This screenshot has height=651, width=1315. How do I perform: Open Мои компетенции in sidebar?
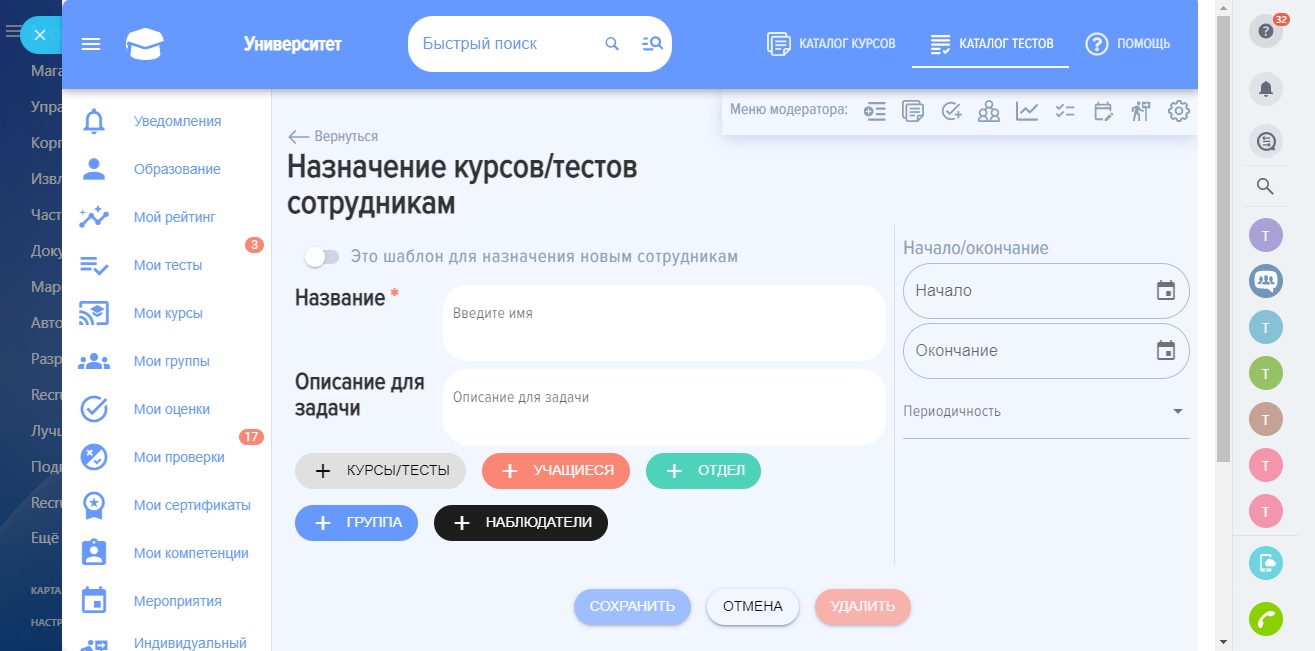point(166,553)
